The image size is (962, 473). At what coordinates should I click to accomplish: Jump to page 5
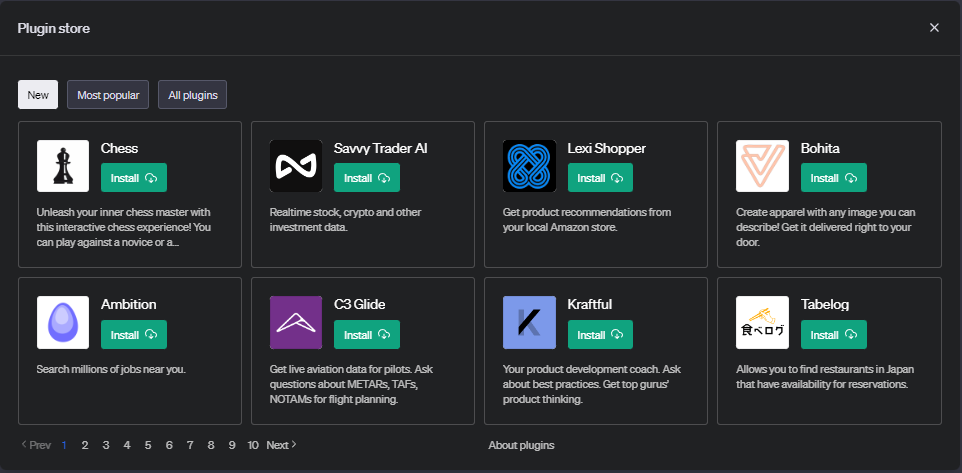coord(148,445)
